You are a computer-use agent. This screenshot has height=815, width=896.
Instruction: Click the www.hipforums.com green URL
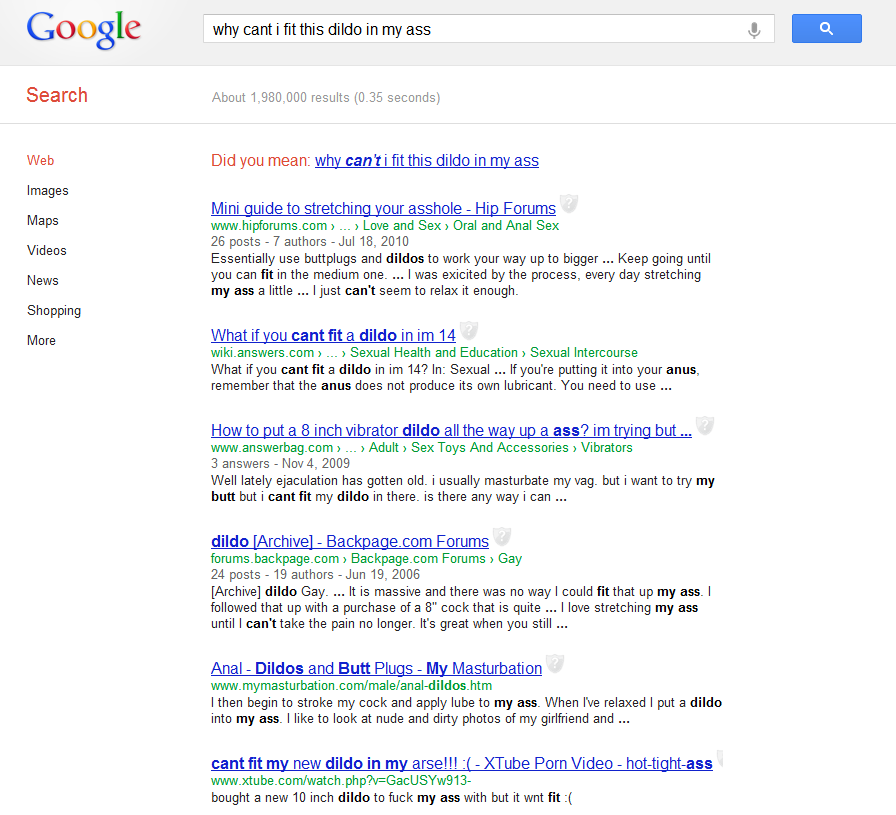[269, 226]
